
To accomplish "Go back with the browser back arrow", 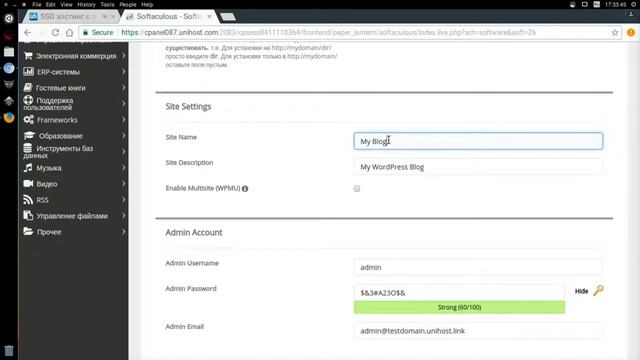I will (x=27, y=32).
